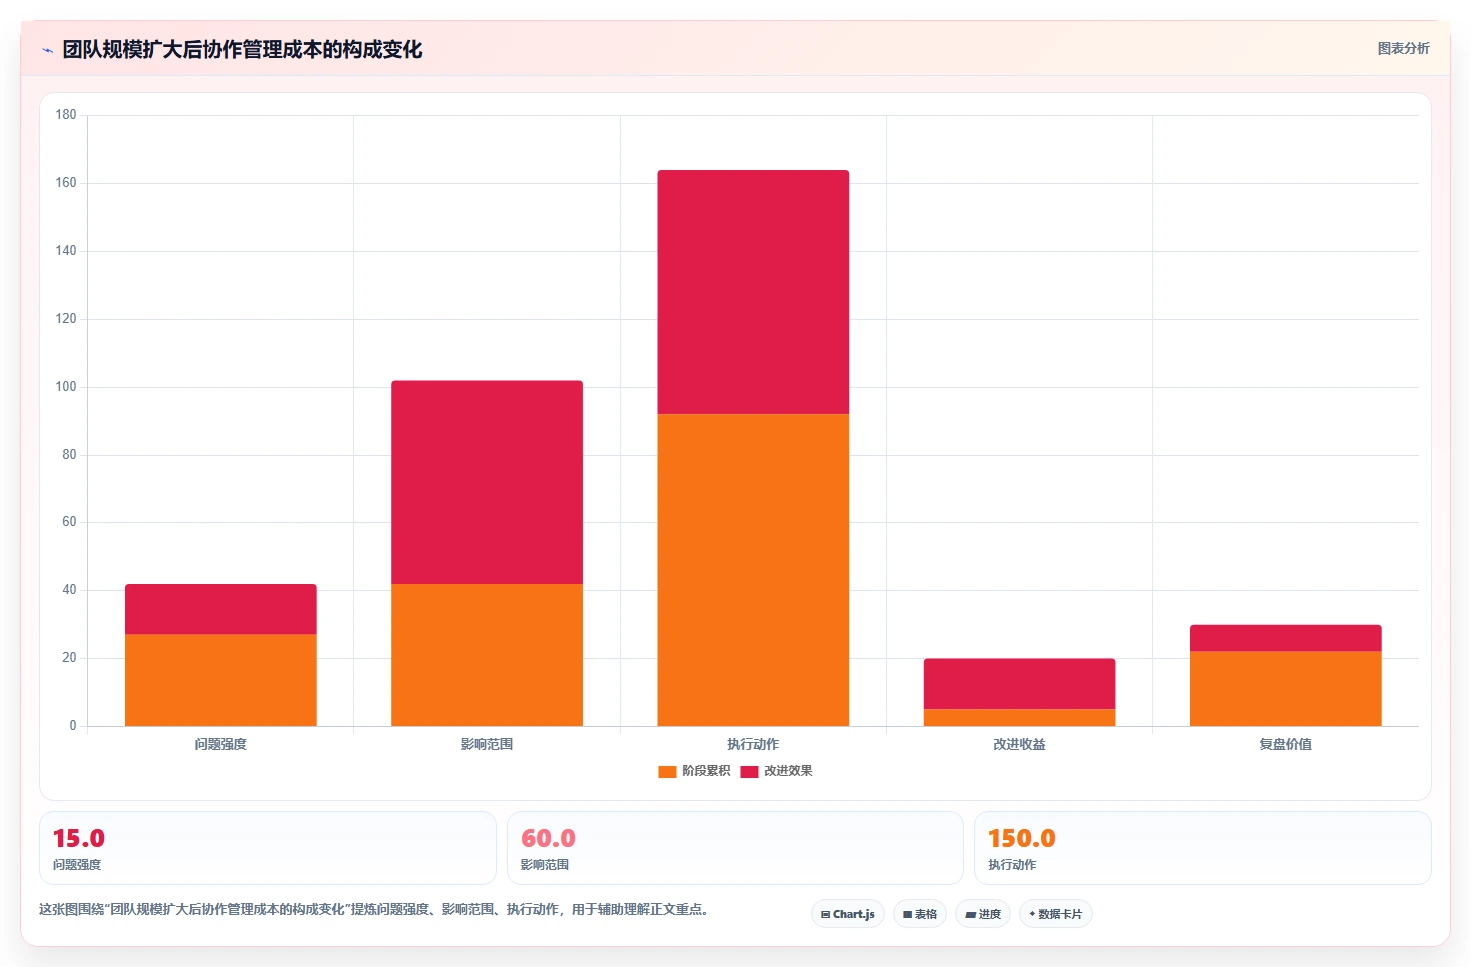This screenshot has height=967, width=1471.
Task: Toggle the 阶段累积 legend item
Action: pos(694,771)
